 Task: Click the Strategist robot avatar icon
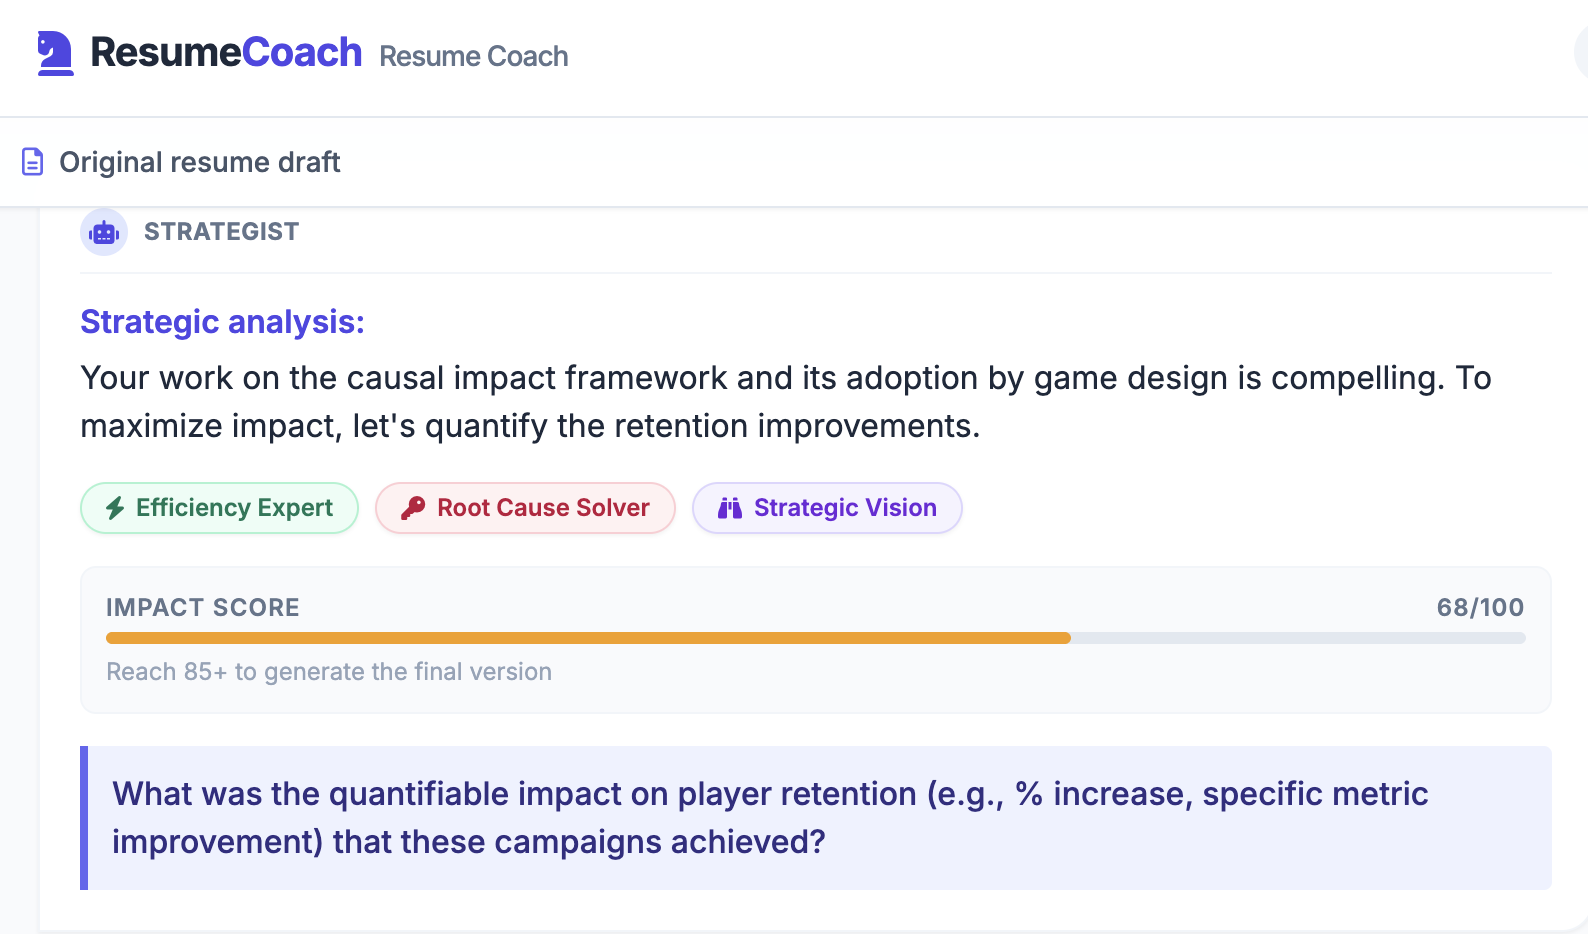tap(104, 232)
